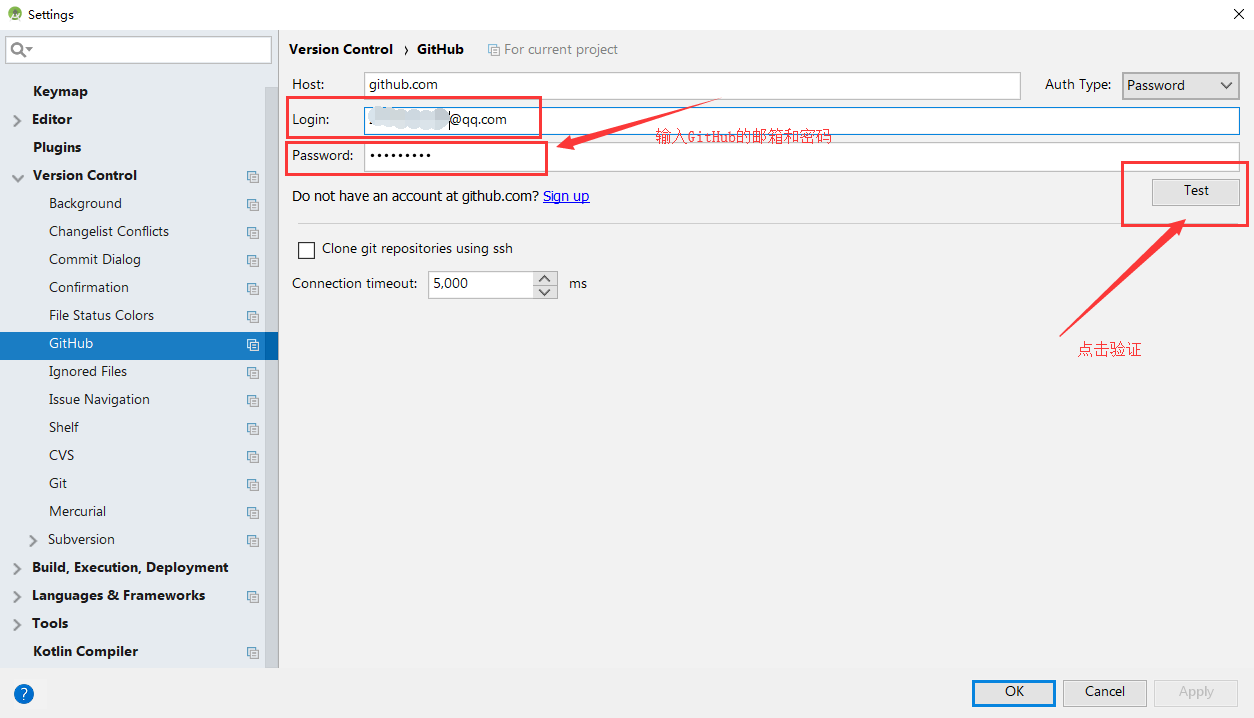The height and width of the screenshot is (718, 1254).
Task: Click the project-level icon on the GitHub row
Action: tap(253, 344)
